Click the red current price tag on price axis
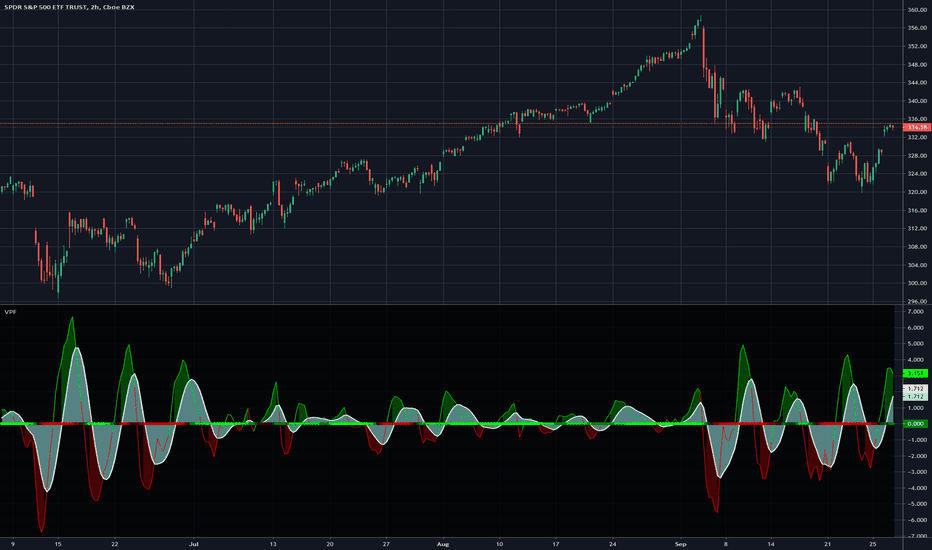 click(916, 127)
